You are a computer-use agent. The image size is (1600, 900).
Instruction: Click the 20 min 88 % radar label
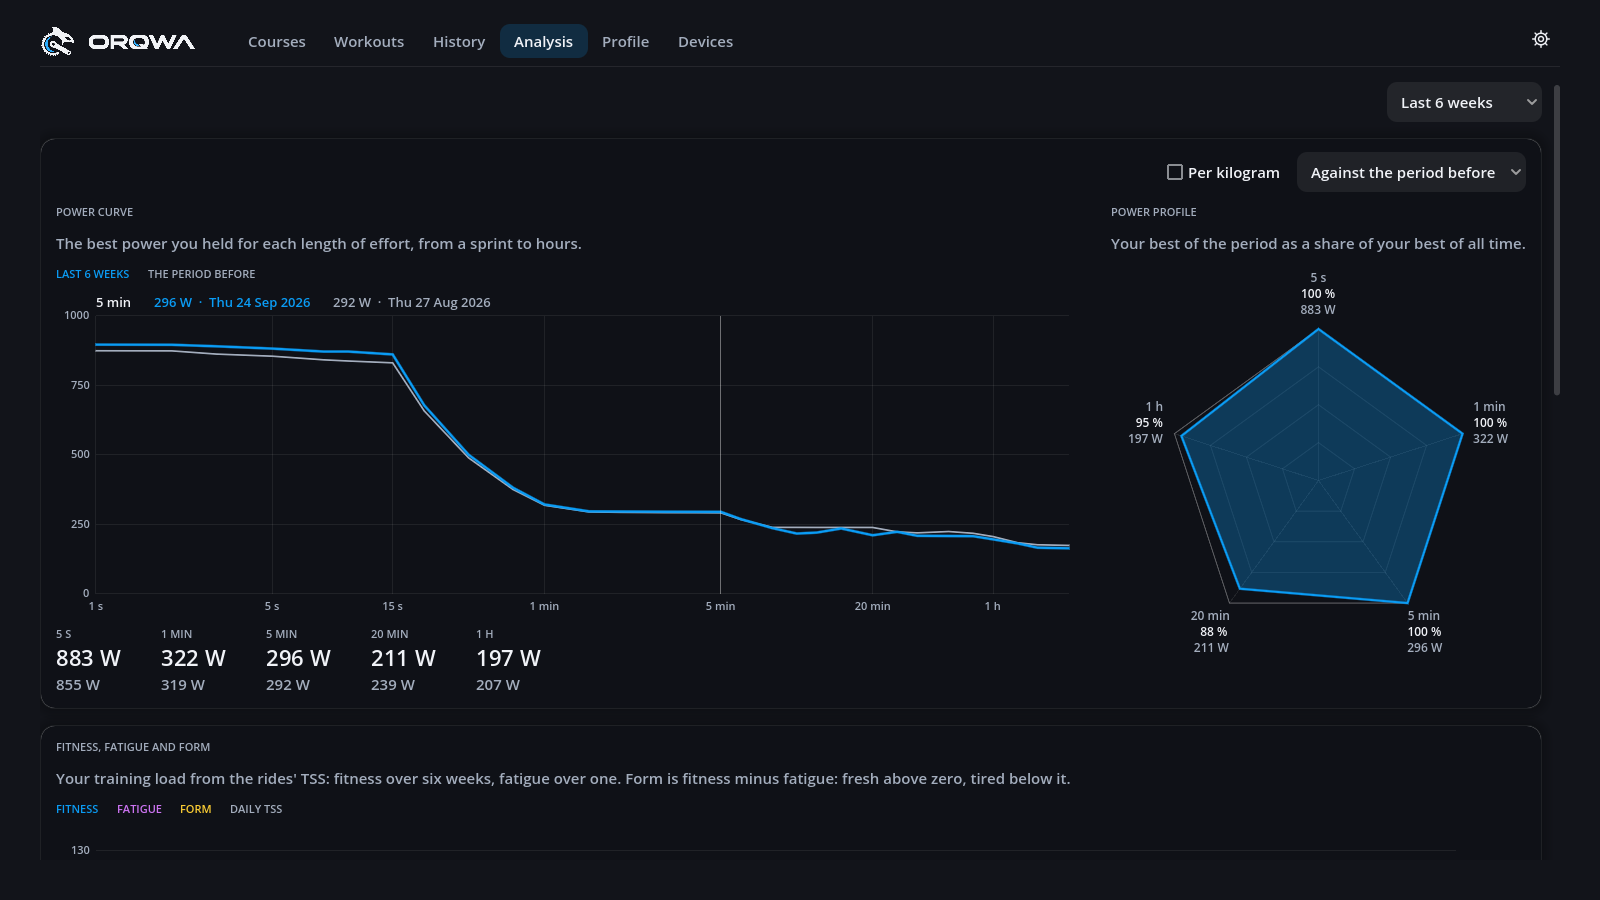tap(1210, 631)
